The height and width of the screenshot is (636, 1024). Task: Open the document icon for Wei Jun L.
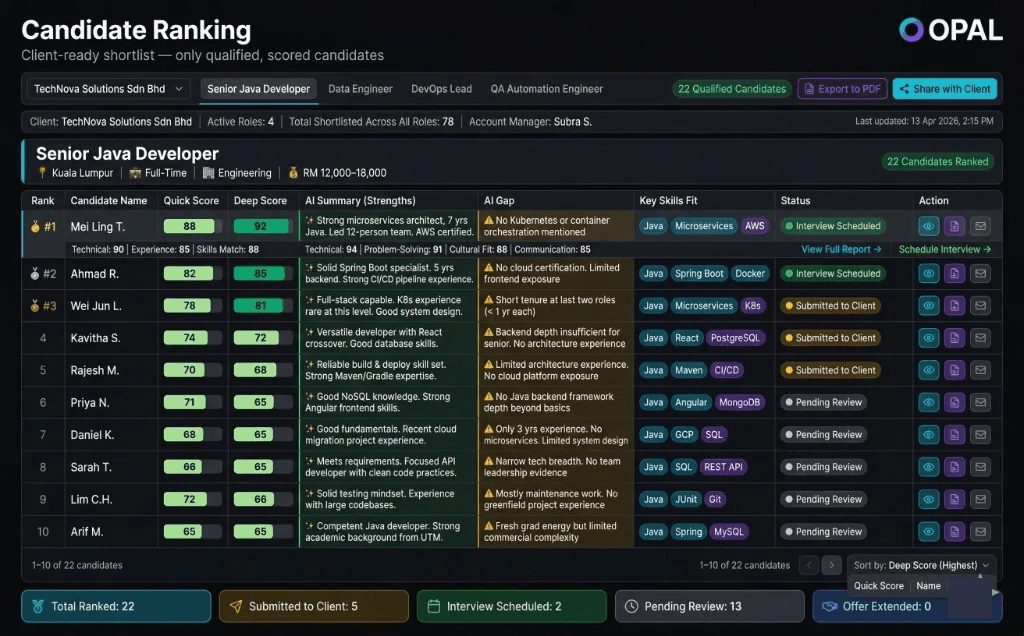tap(954, 306)
